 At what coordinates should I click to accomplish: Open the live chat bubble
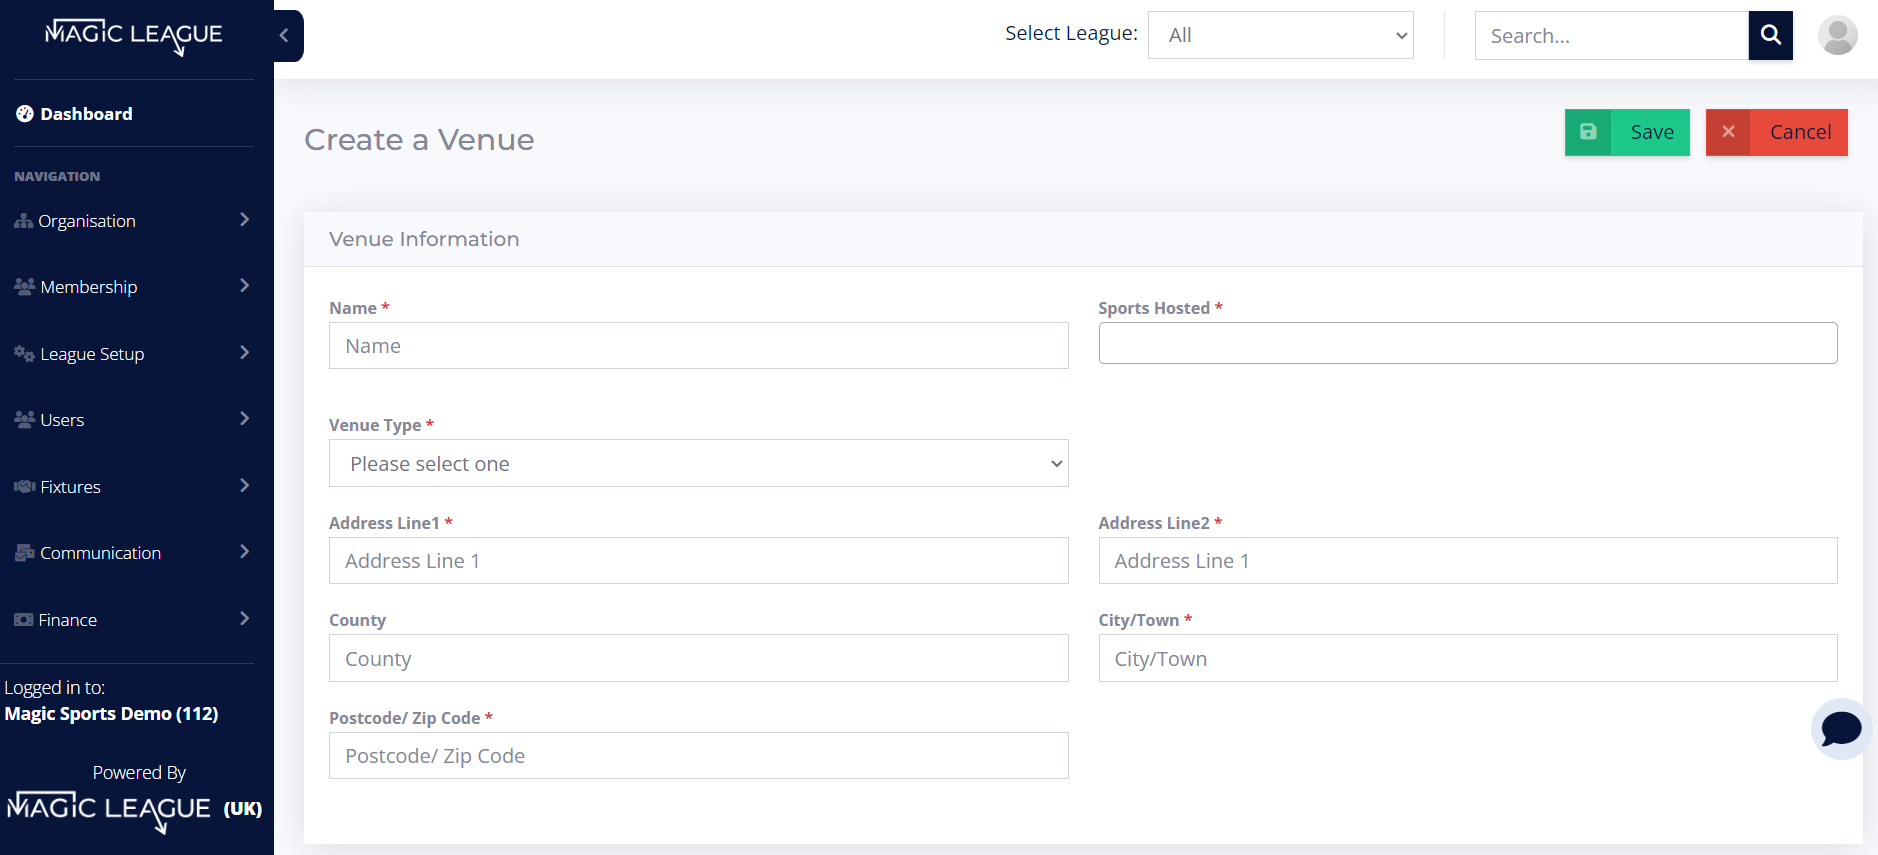pos(1841,729)
